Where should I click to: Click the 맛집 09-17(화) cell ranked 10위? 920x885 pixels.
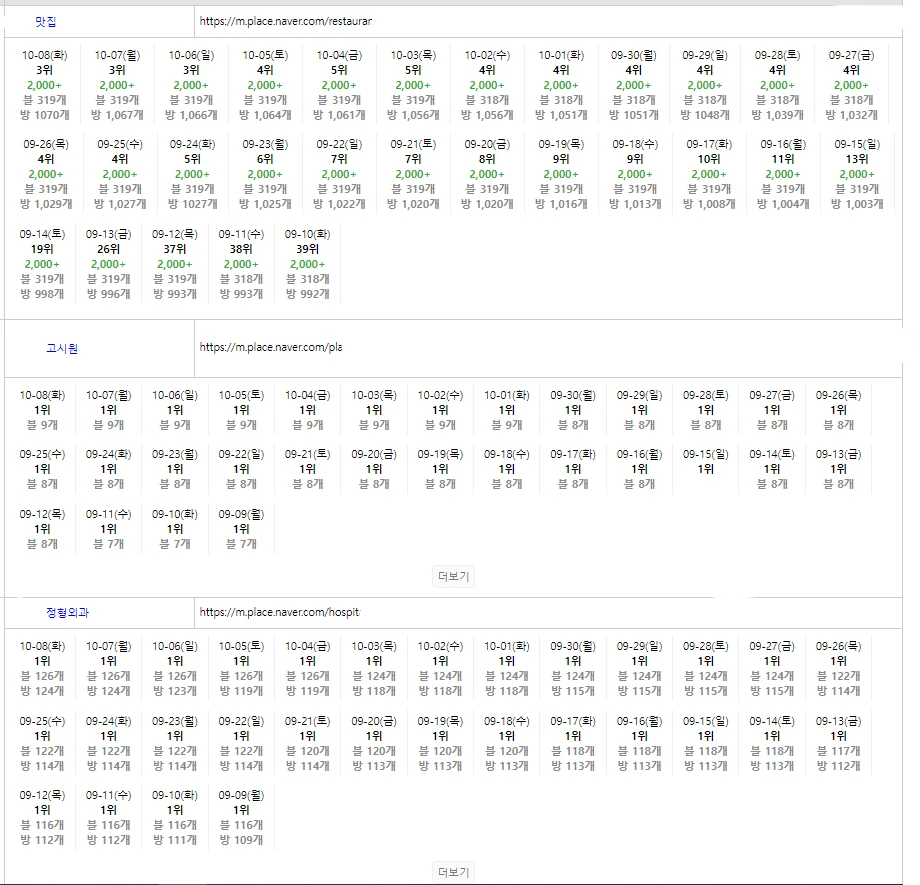click(x=708, y=174)
